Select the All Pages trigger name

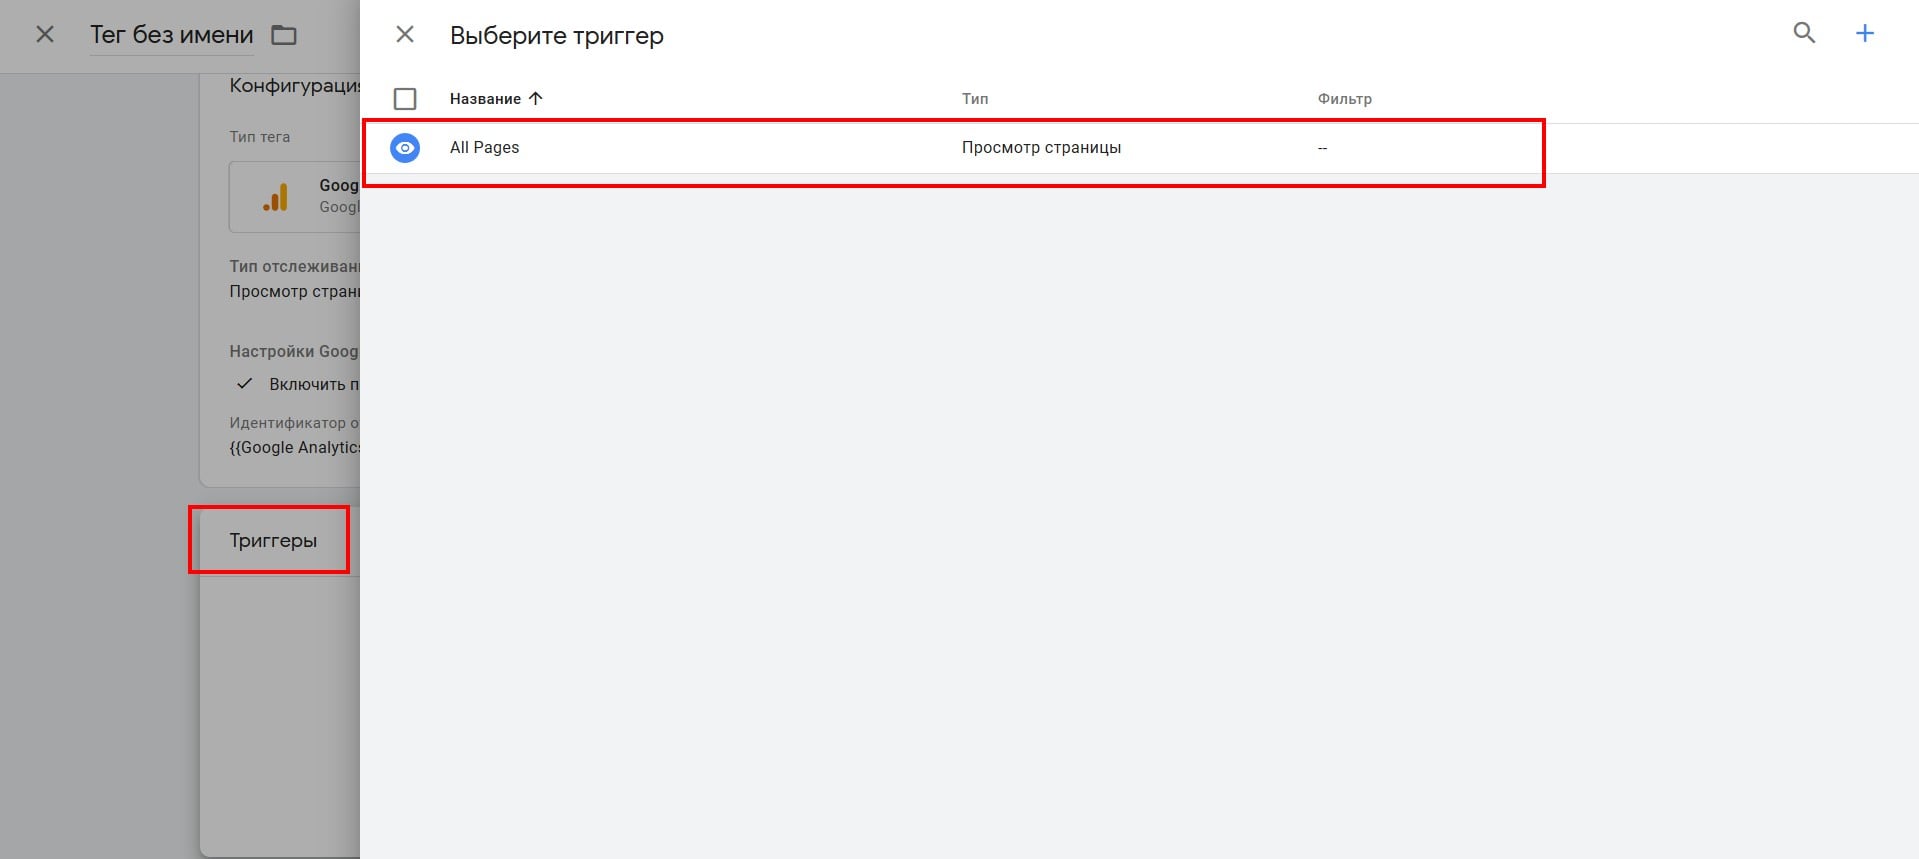tap(484, 148)
